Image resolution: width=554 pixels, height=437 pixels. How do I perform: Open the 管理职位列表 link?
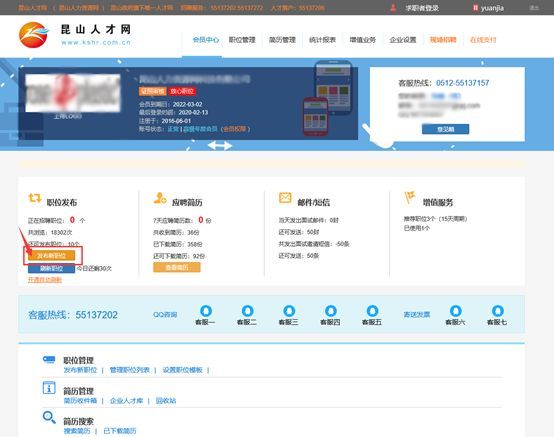[130, 370]
